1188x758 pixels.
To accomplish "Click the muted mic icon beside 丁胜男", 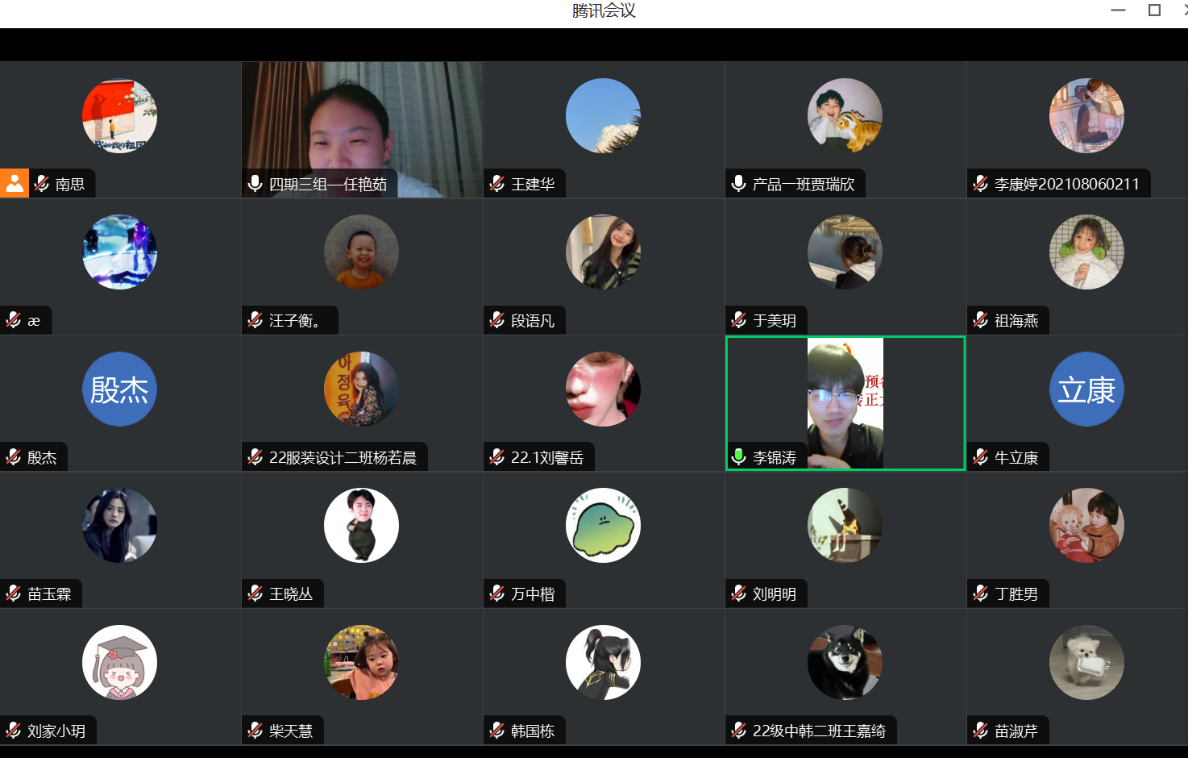I will [981, 594].
